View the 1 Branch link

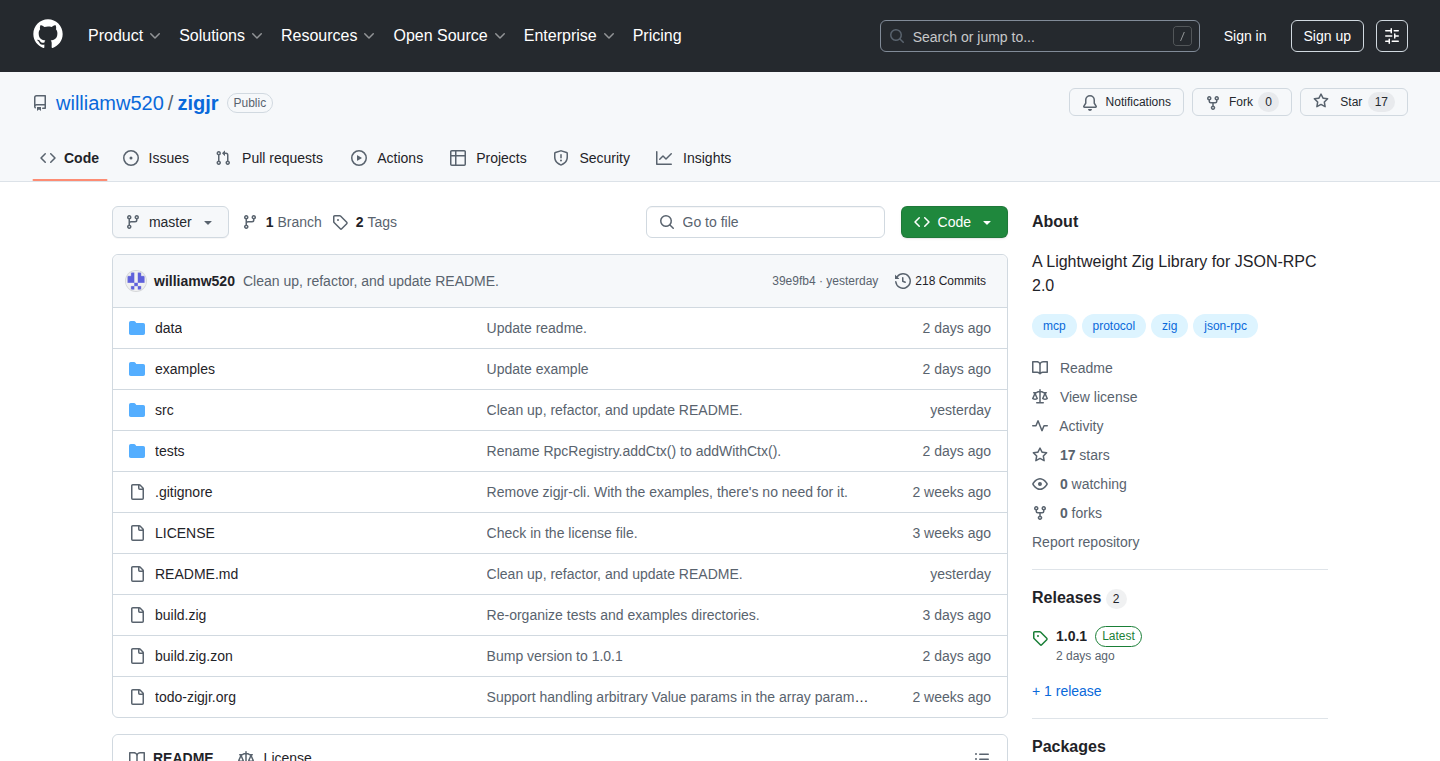pos(282,222)
